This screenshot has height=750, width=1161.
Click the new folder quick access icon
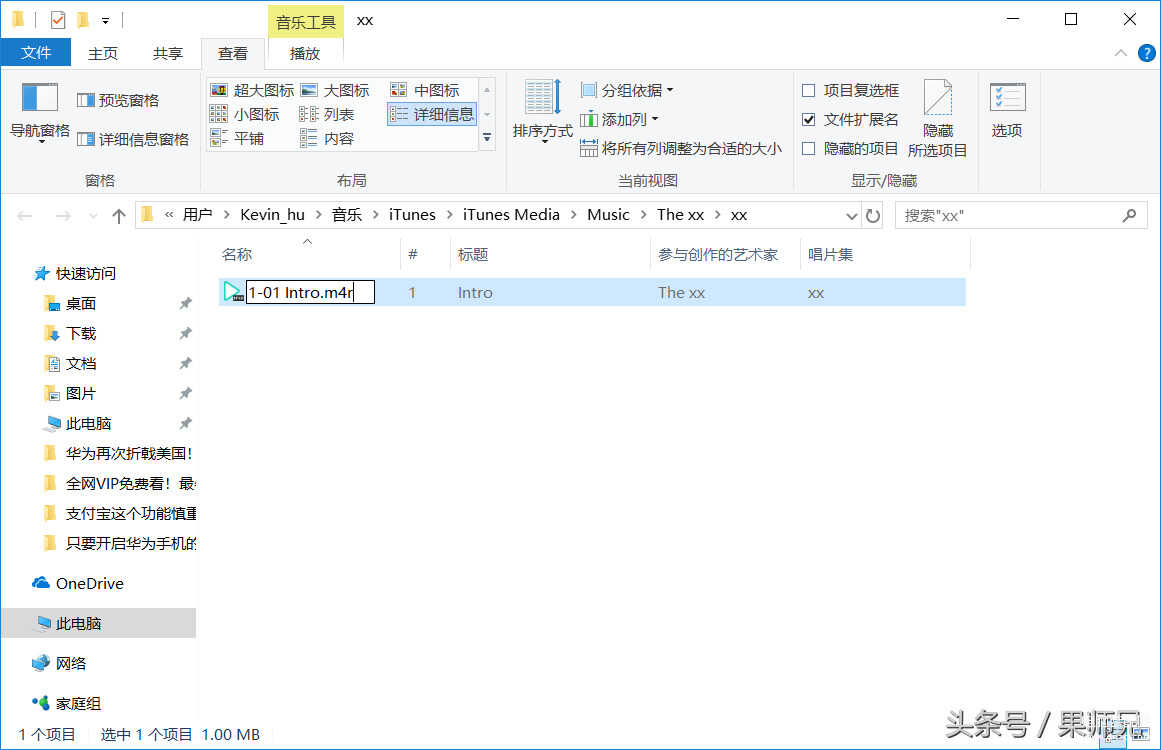[x=83, y=20]
